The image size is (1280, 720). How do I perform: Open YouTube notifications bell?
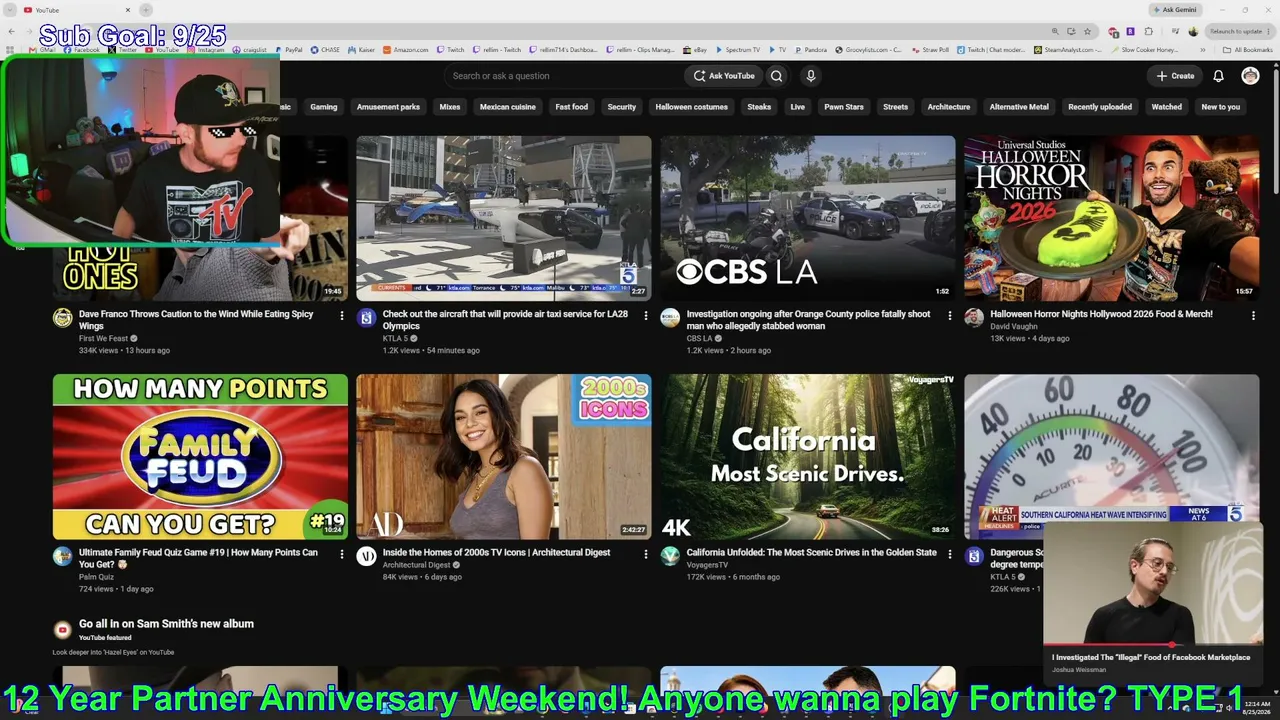(1218, 76)
